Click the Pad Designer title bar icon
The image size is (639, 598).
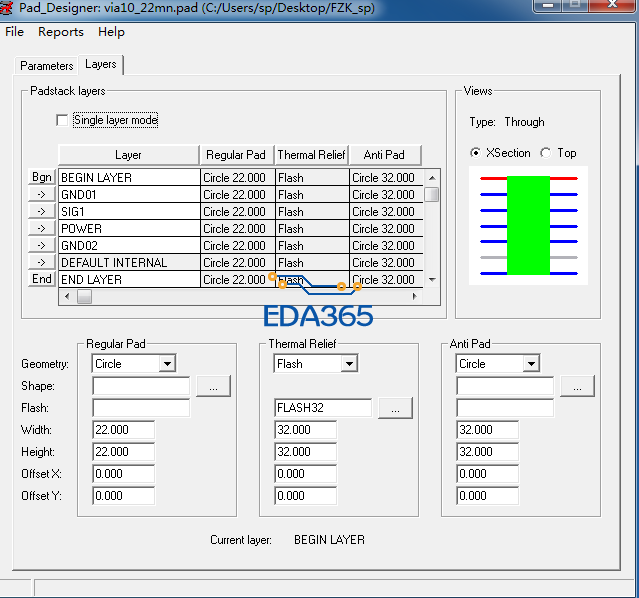[7, 7]
